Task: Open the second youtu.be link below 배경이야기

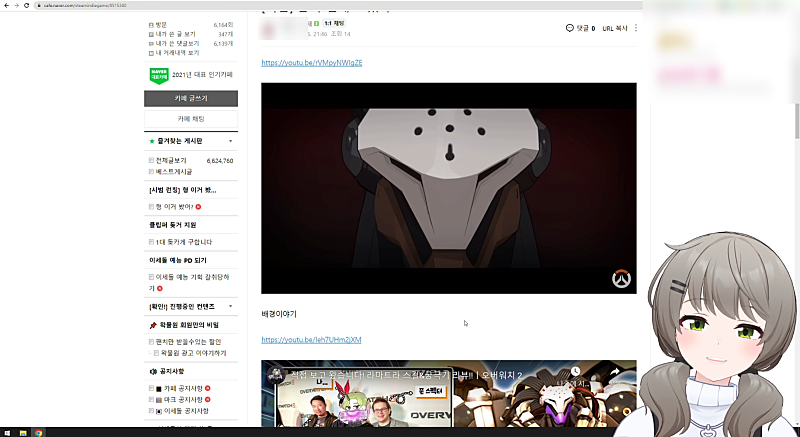Action: 311,340
